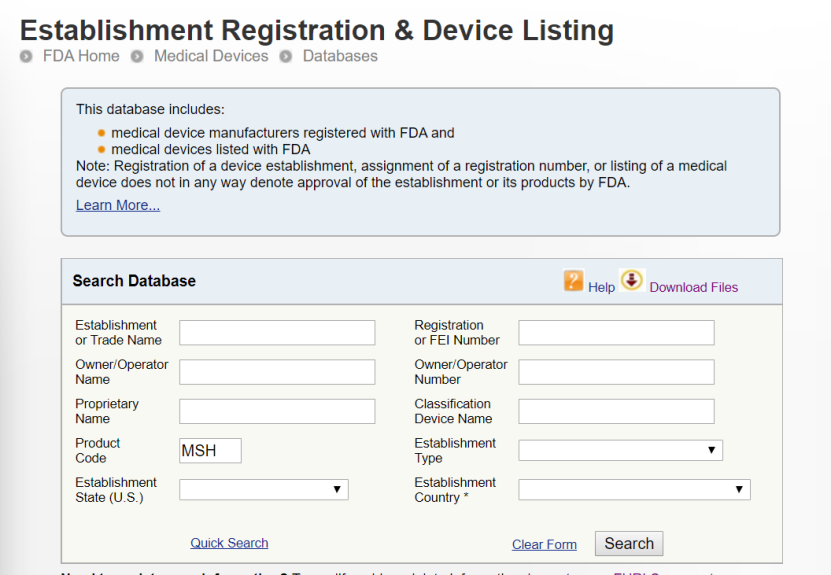This screenshot has width=831, height=575.
Task: Select the Classification Device Name field
Action: (616, 411)
